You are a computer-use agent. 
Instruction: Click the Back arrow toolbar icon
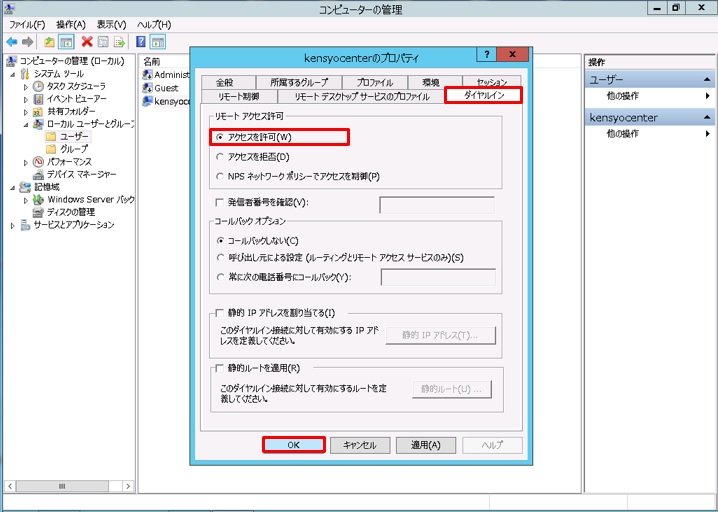[x=11, y=42]
